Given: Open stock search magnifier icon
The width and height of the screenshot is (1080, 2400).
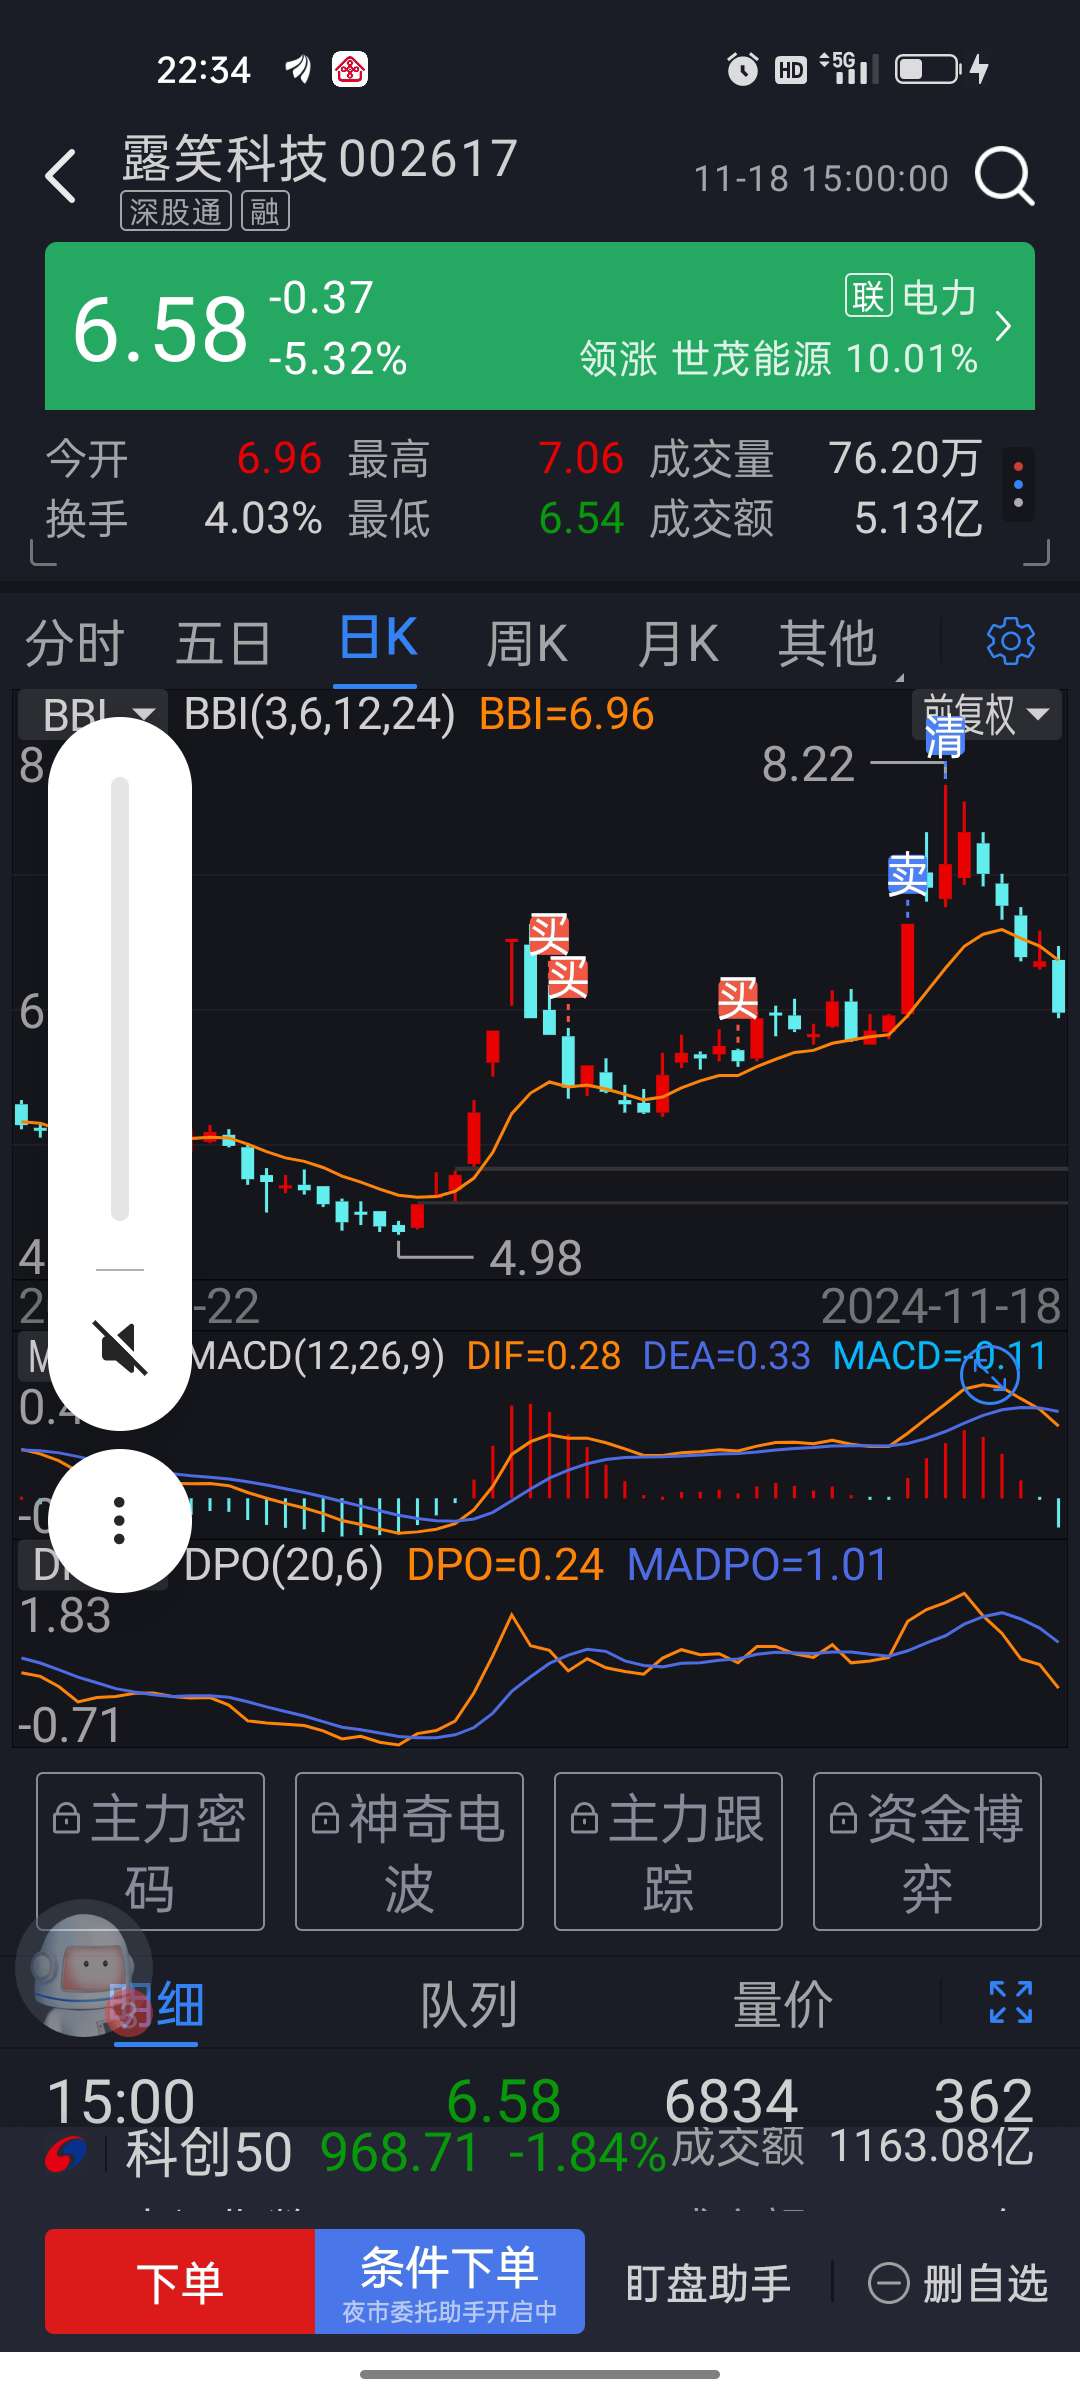Looking at the screenshot, I should click(x=1004, y=177).
